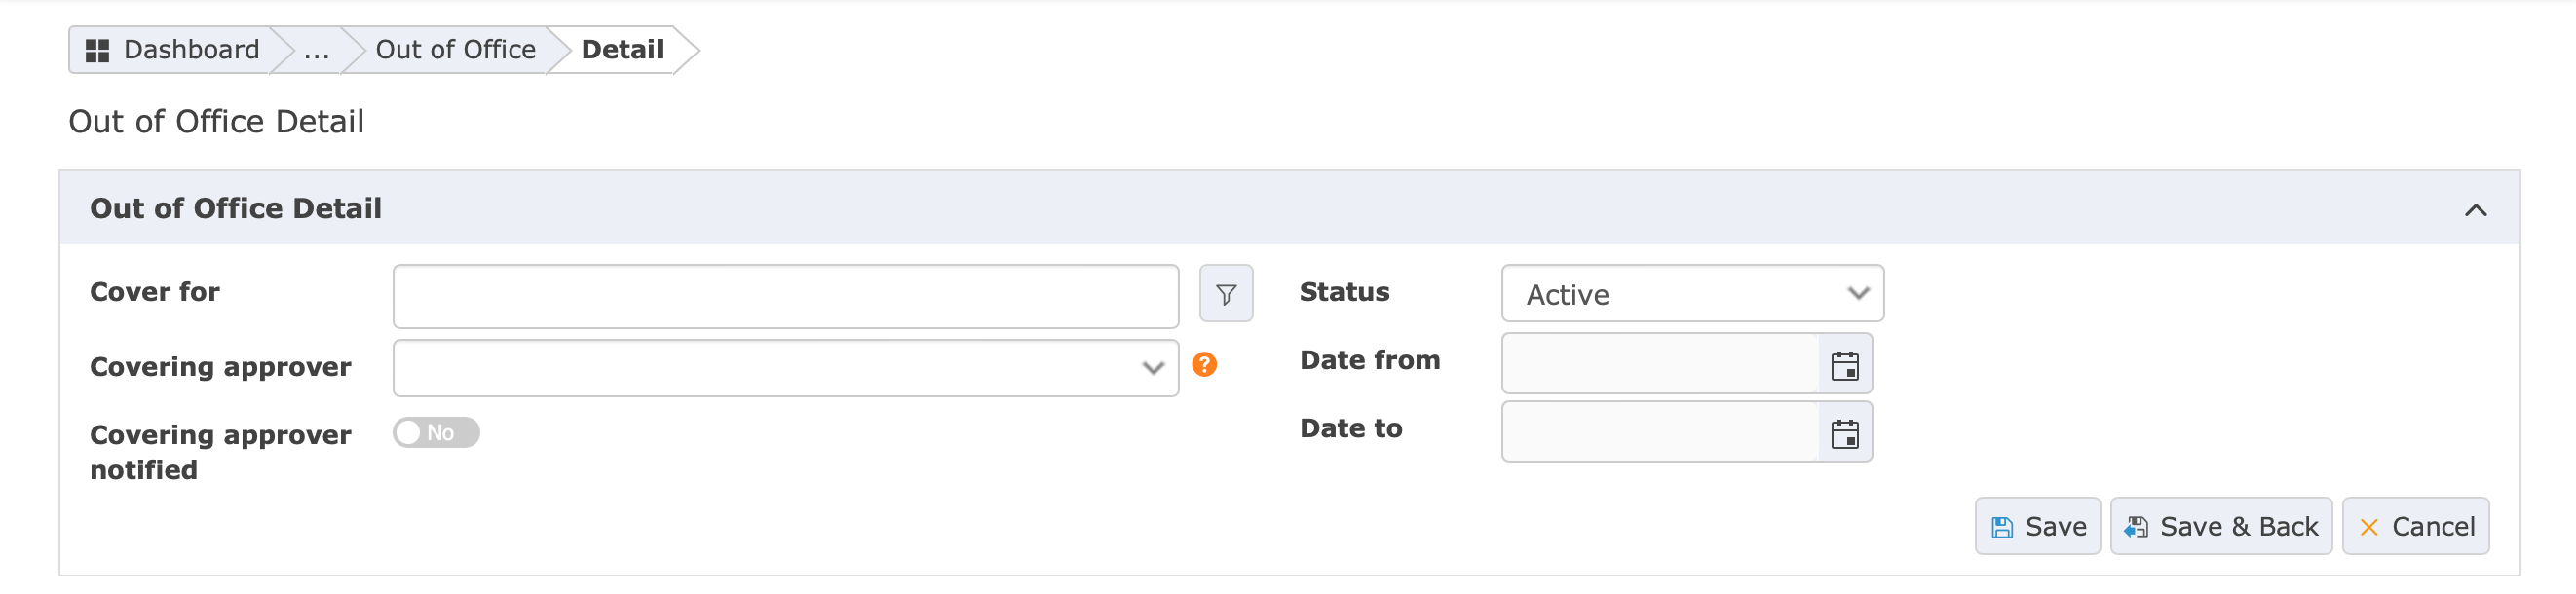
Task: Click the Date to input field
Action: [1660, 433]
